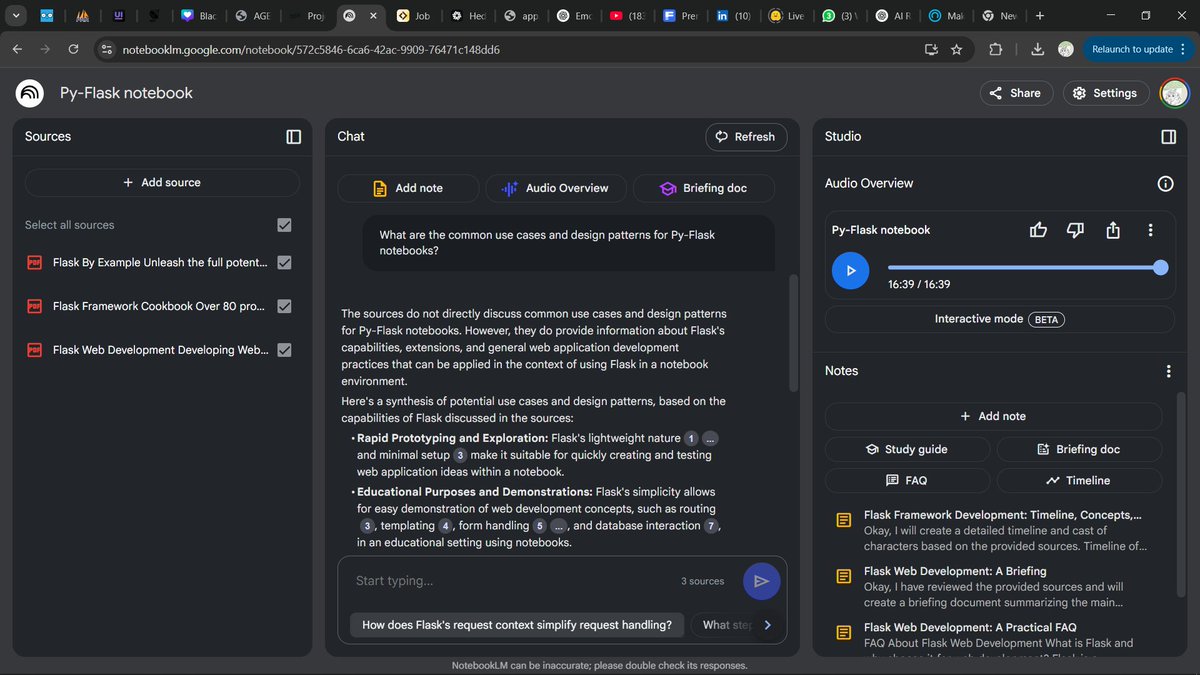Generate a Timeline note
This screenshot has height=675, width=1200.
(x=1079, y=480)
